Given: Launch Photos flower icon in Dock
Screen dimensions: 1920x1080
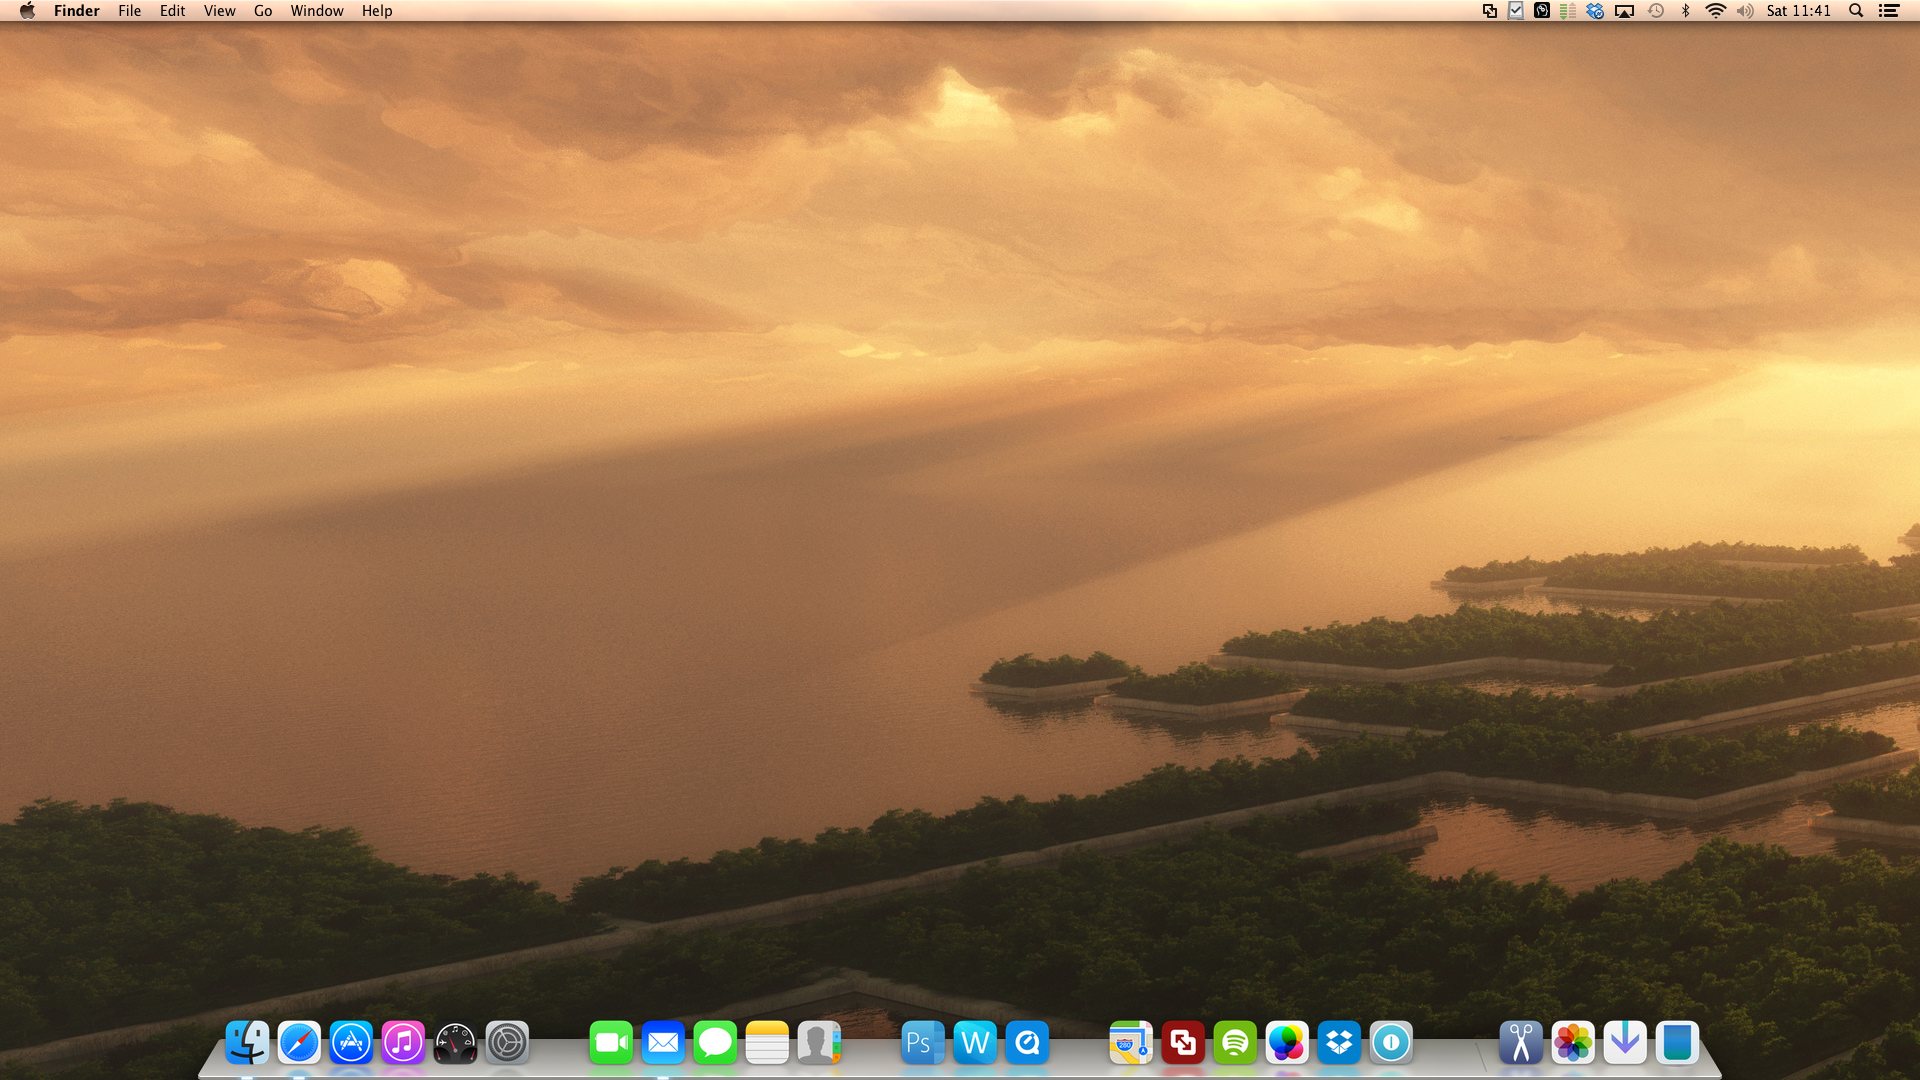Looking at the screenshot, I should tap(1573, 1043).
